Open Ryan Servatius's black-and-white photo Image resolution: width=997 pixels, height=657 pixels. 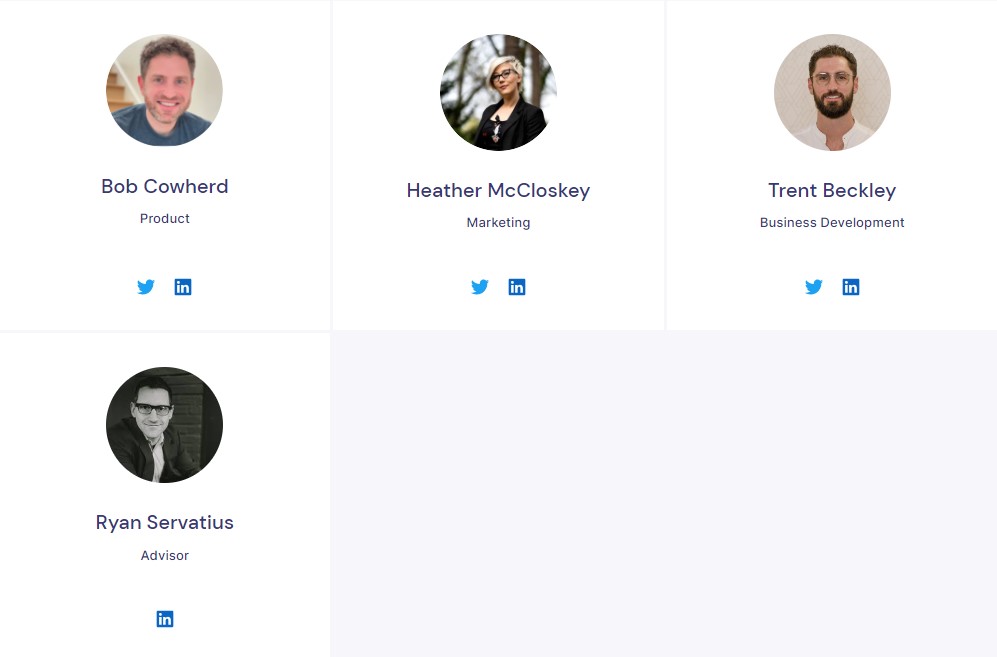point(164,425)
